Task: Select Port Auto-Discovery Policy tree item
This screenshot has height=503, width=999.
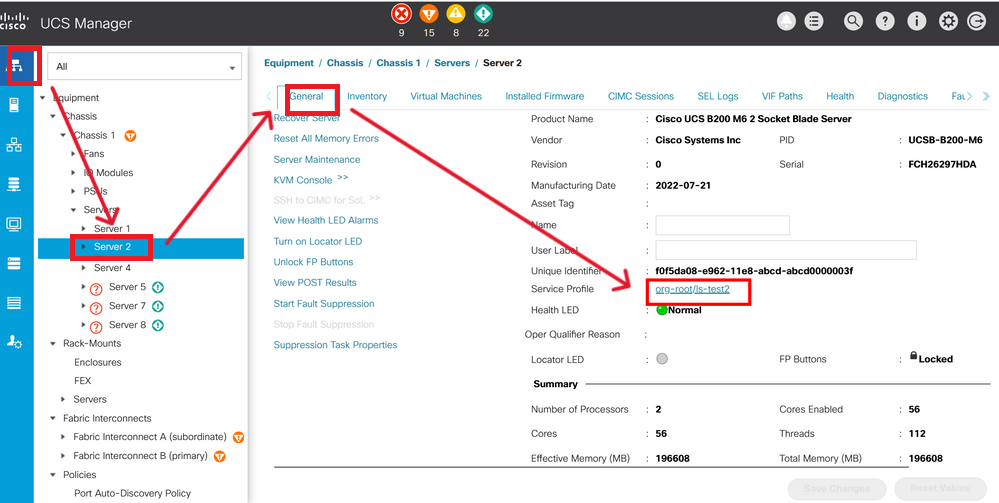Action: click(x=133, y=493)
